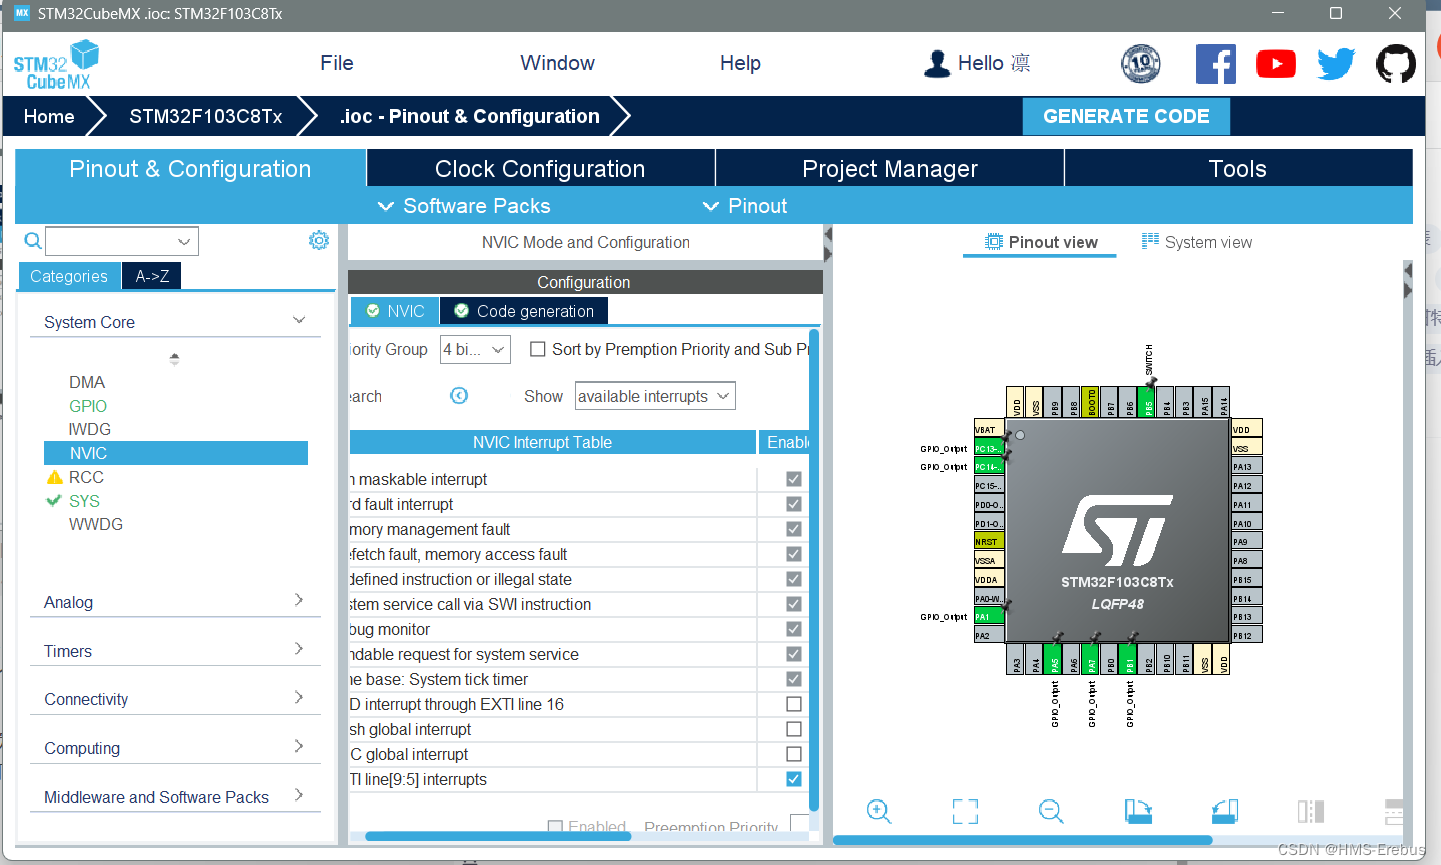Viewport: 1441px width, 865px height.
Task: Go to Home breadcrumb
Action: [49, 116]
